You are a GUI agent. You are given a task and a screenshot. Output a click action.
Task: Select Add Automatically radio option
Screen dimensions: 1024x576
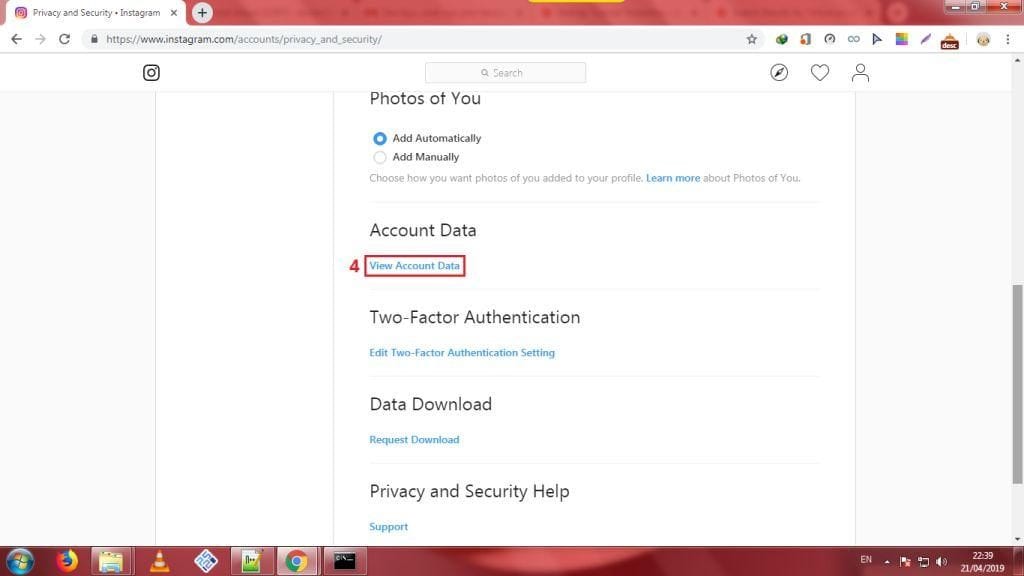click(x=380, y=139)
